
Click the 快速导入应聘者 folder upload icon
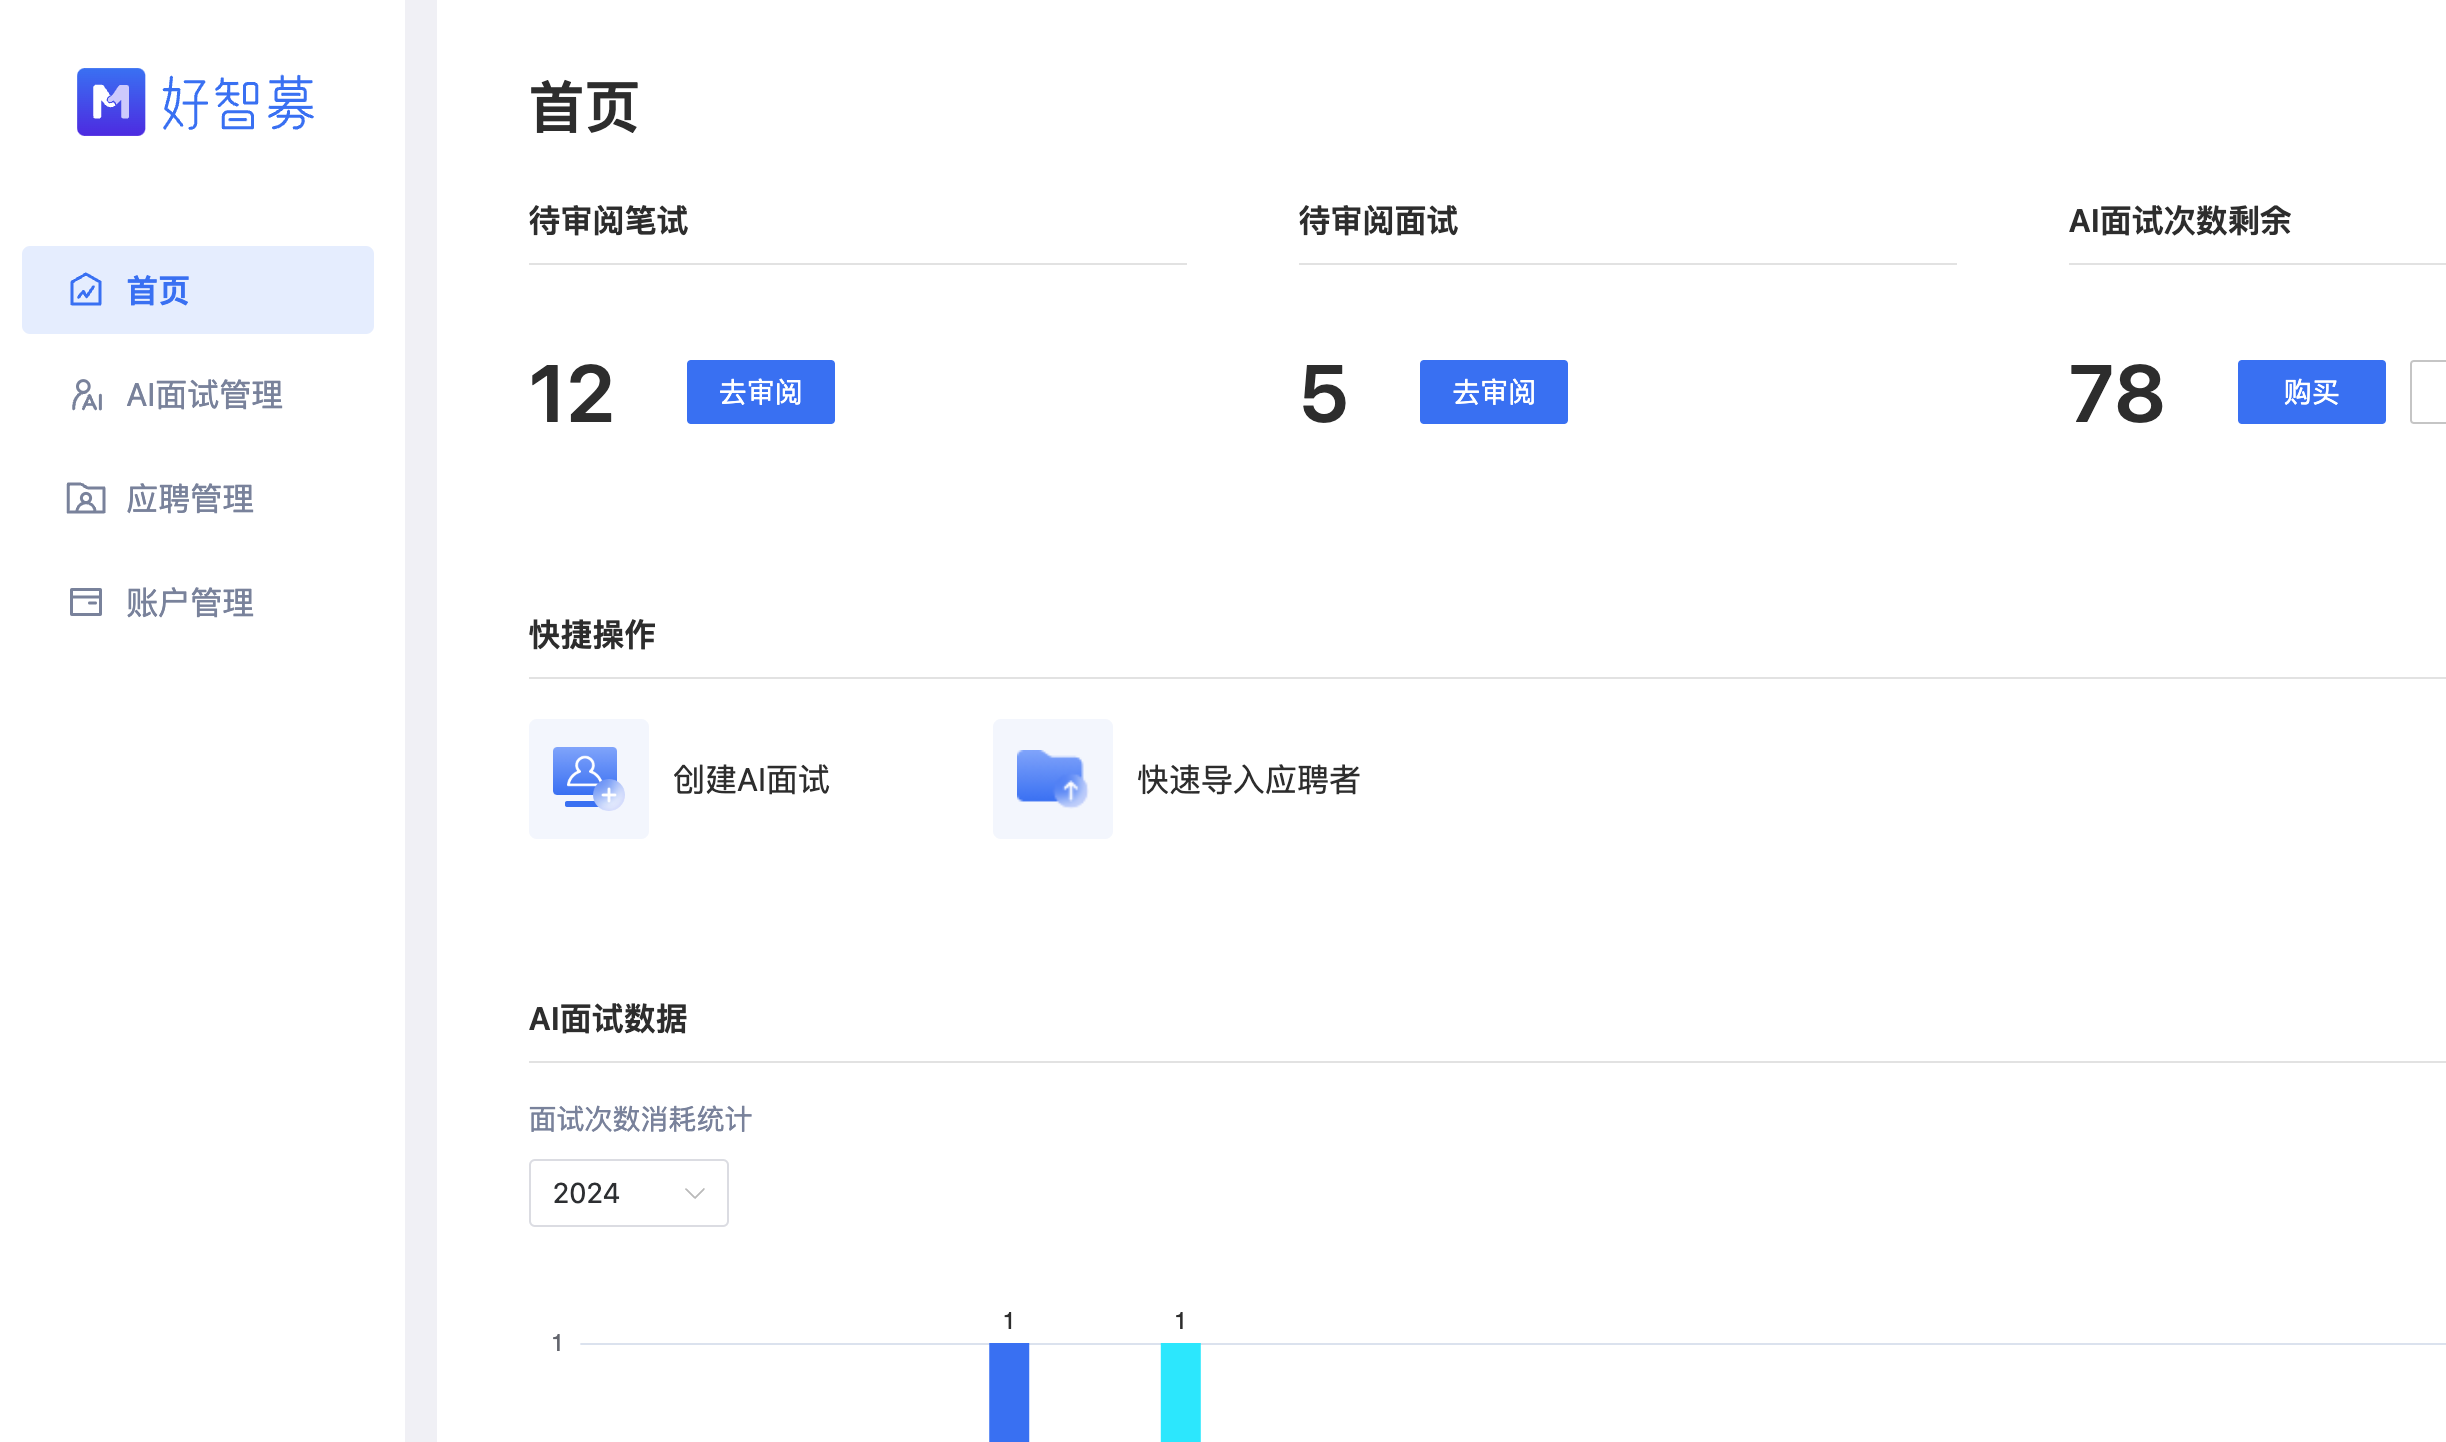point(1052,779)
